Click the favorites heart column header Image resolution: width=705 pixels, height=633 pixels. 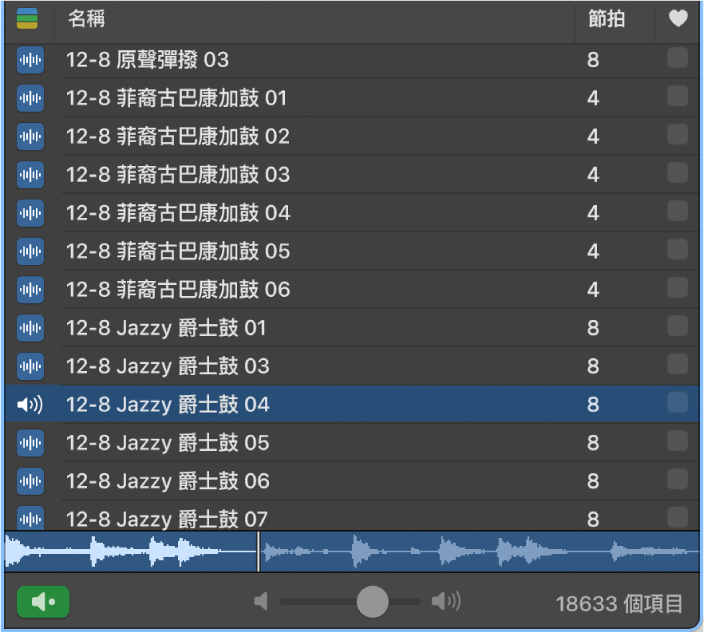[x=678, y=18]
